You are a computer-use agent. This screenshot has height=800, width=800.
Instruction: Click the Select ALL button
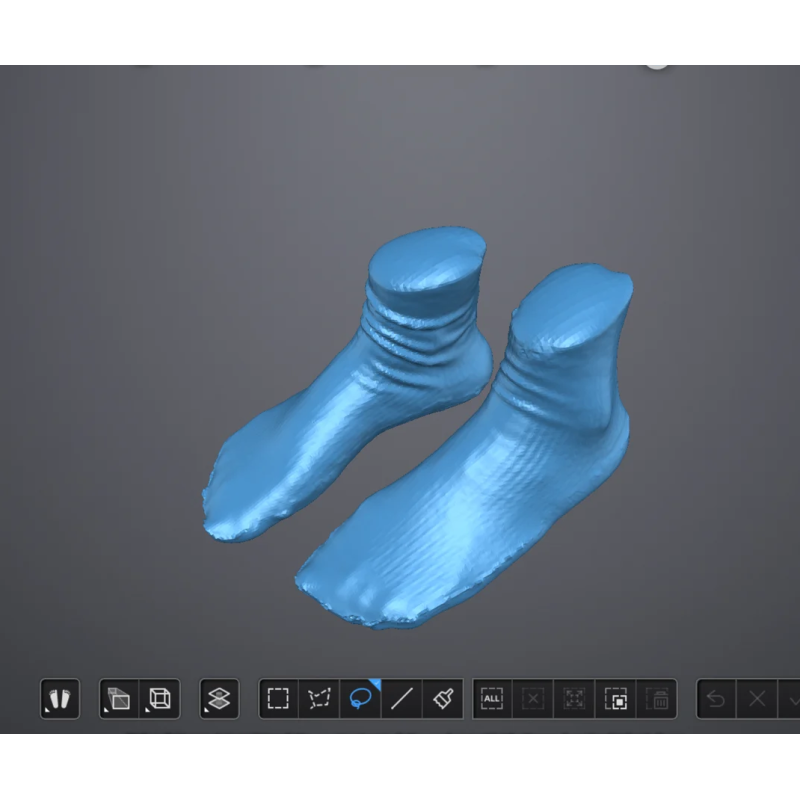[492, 698]
